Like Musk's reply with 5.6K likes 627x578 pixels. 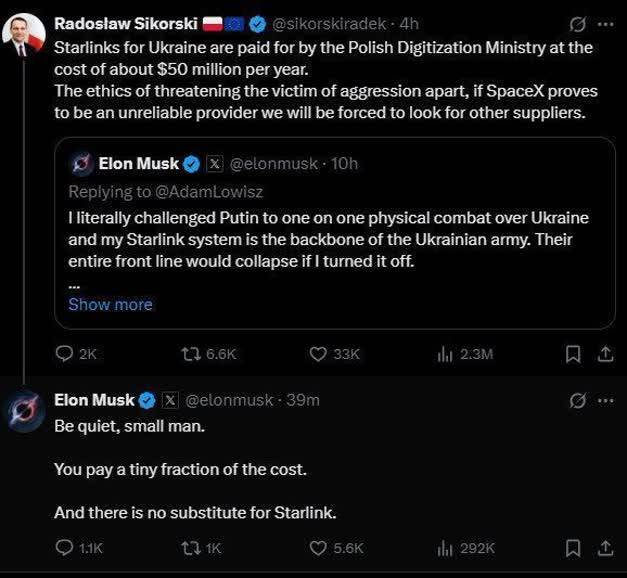pos(319,547)
